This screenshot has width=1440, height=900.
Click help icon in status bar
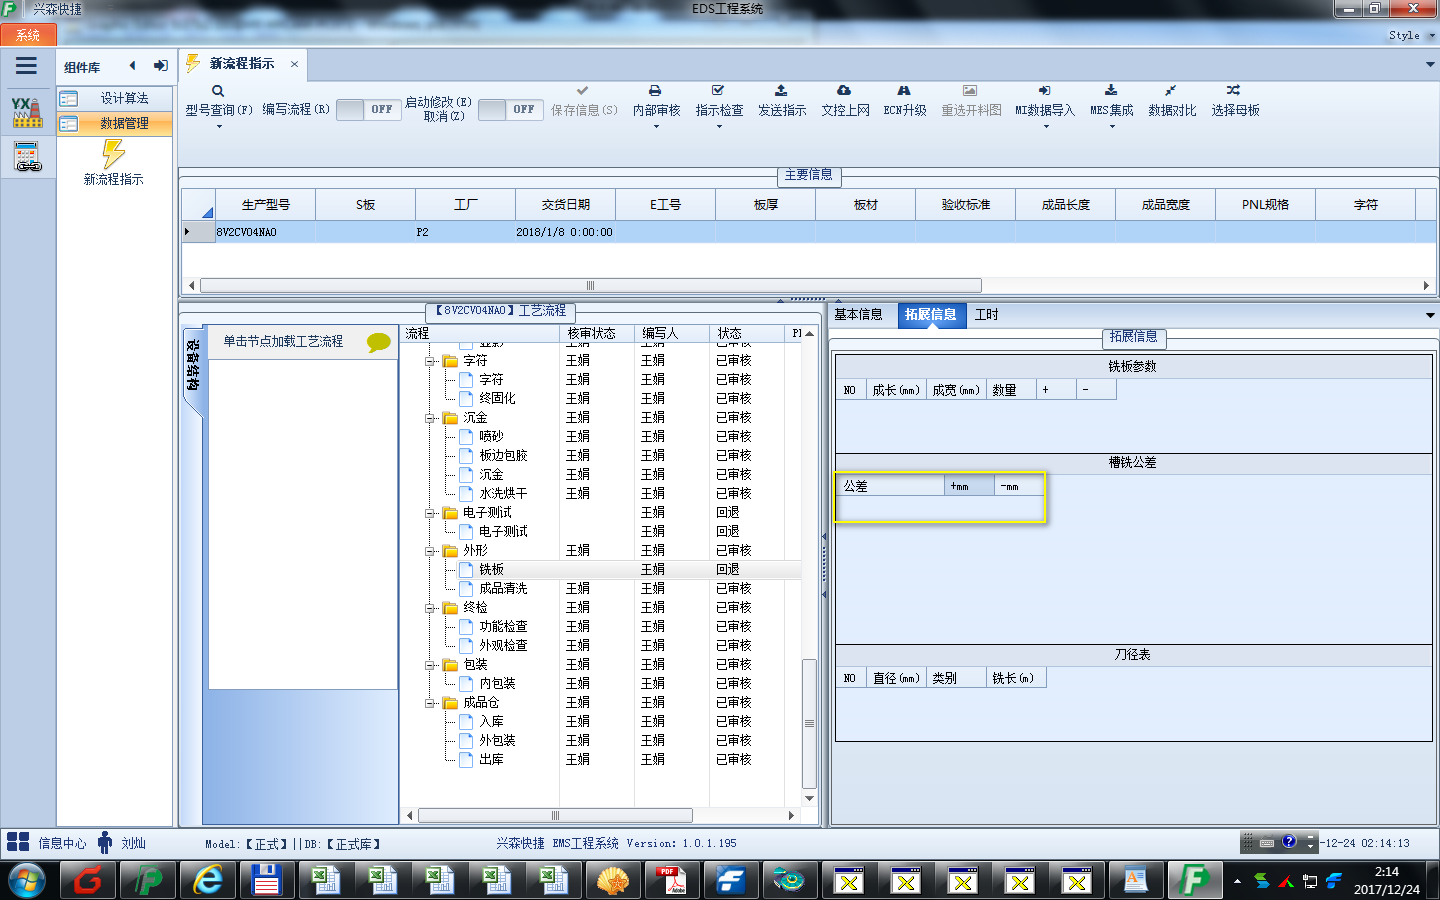[x=1289, y=842]
